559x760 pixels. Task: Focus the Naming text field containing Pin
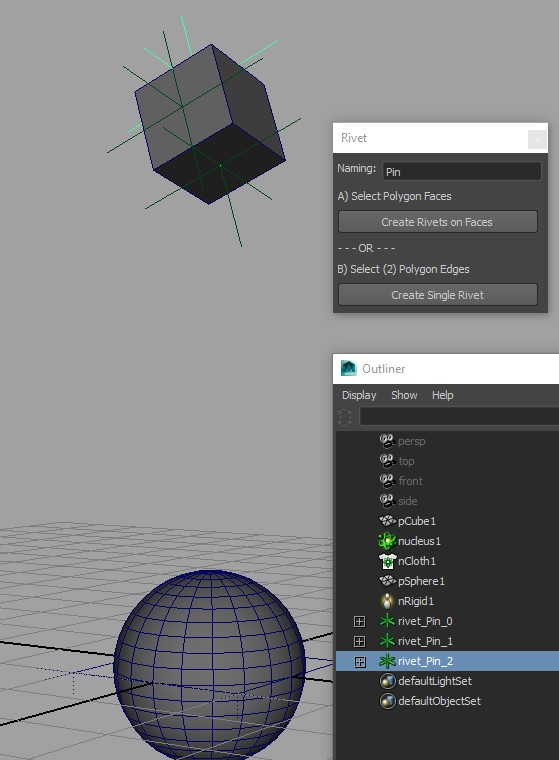pyautogui.click(x=462, y=172)
